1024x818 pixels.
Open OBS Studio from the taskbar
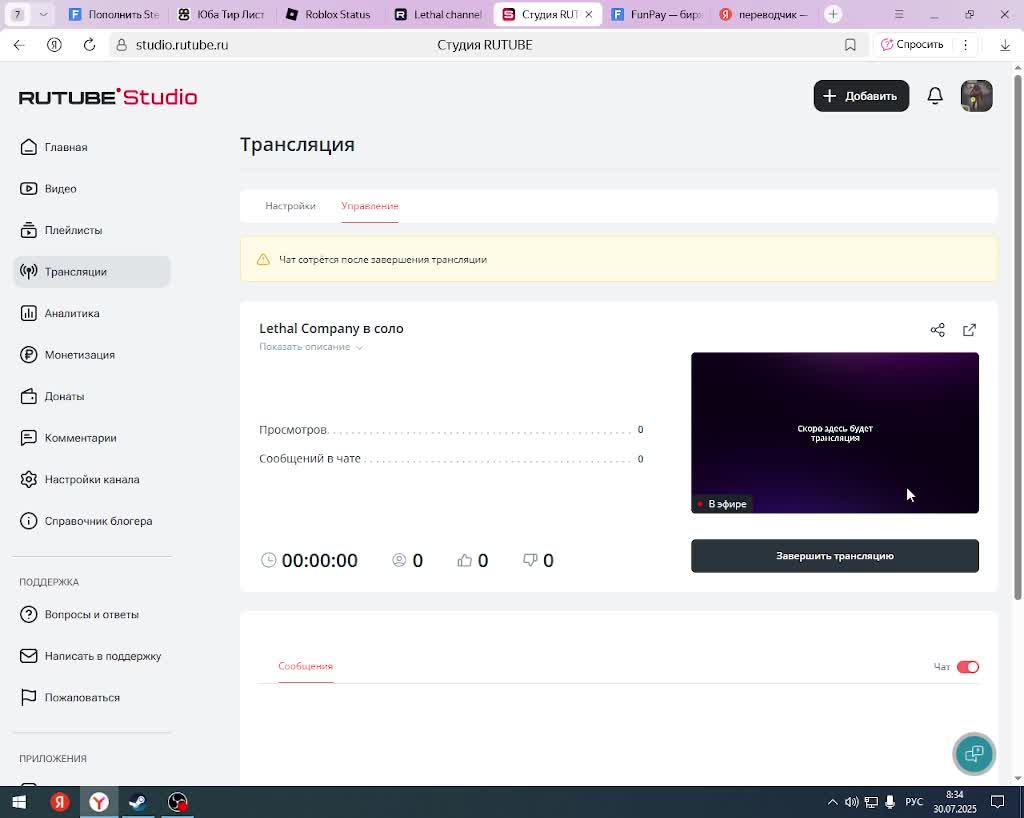(178, 802)
